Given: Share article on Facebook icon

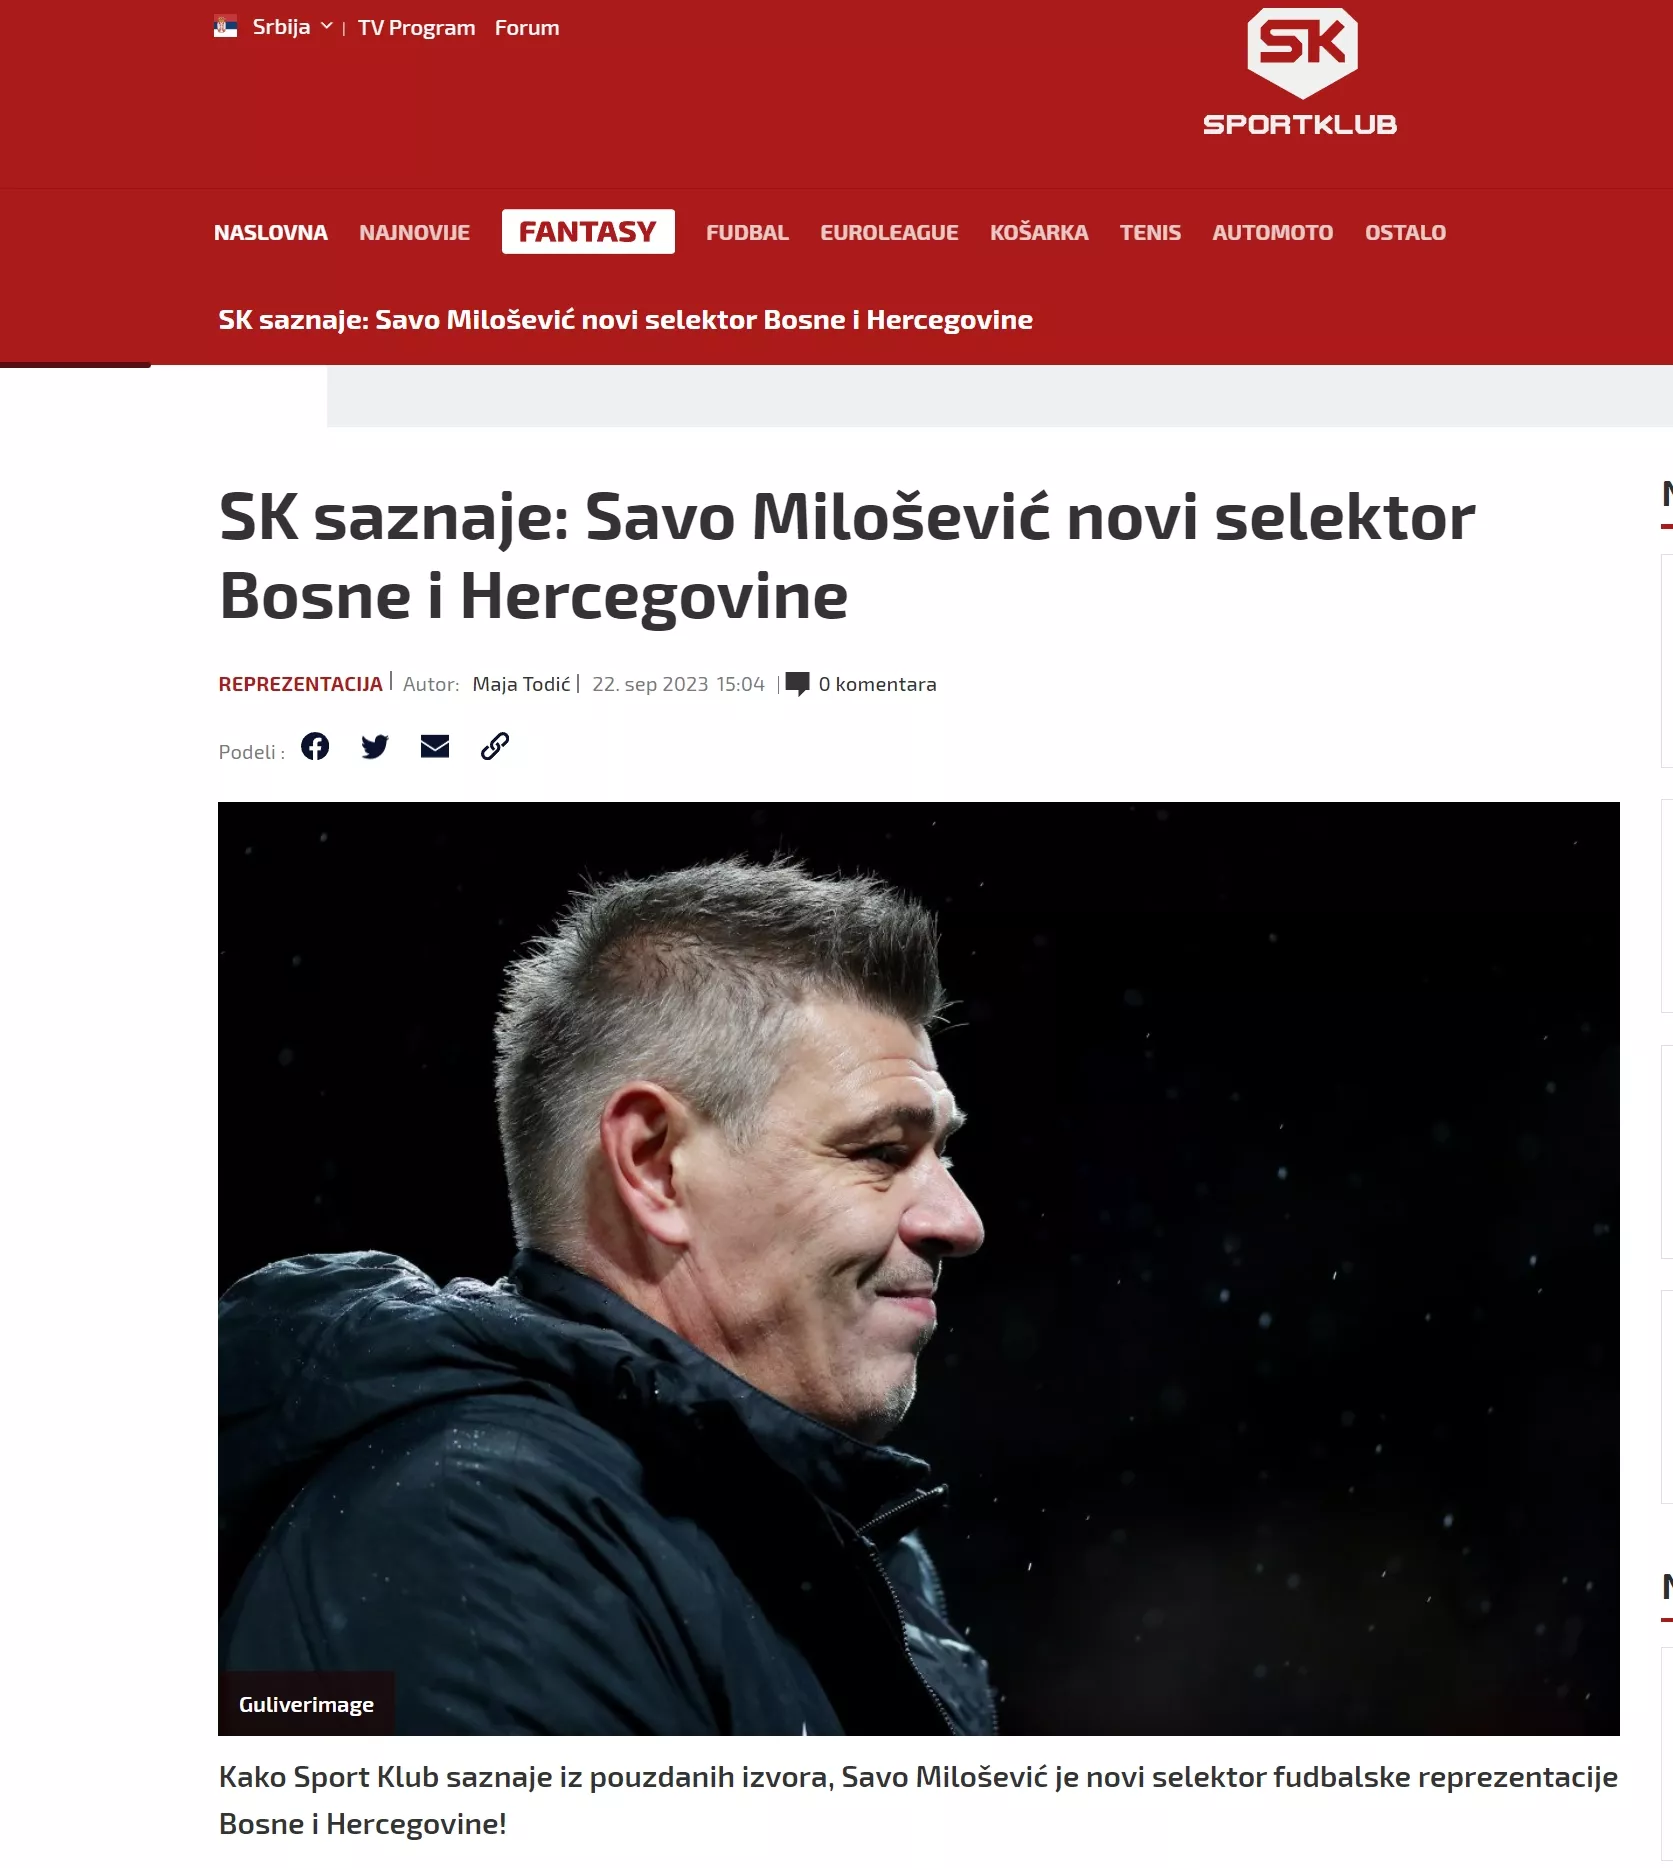Looking at the screenshot, I should pyautogui.click(x=315, y=746).
